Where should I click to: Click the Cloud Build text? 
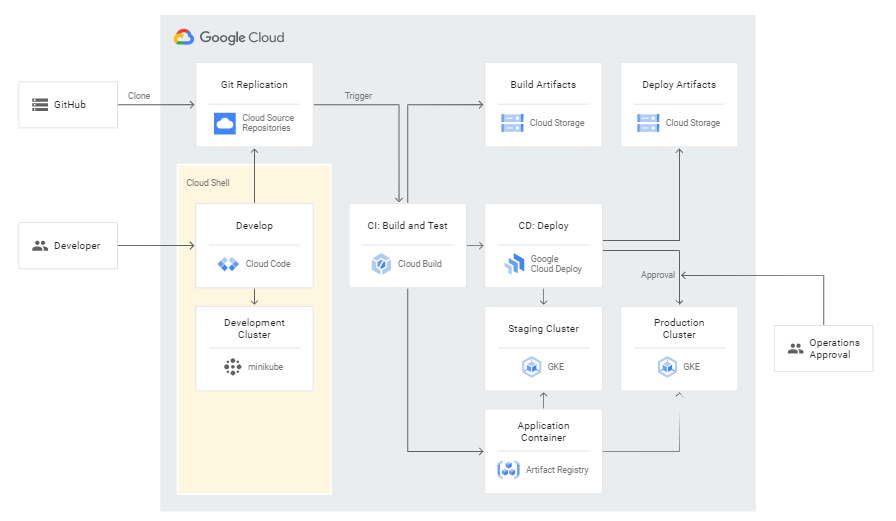click(x=420, y=264)
